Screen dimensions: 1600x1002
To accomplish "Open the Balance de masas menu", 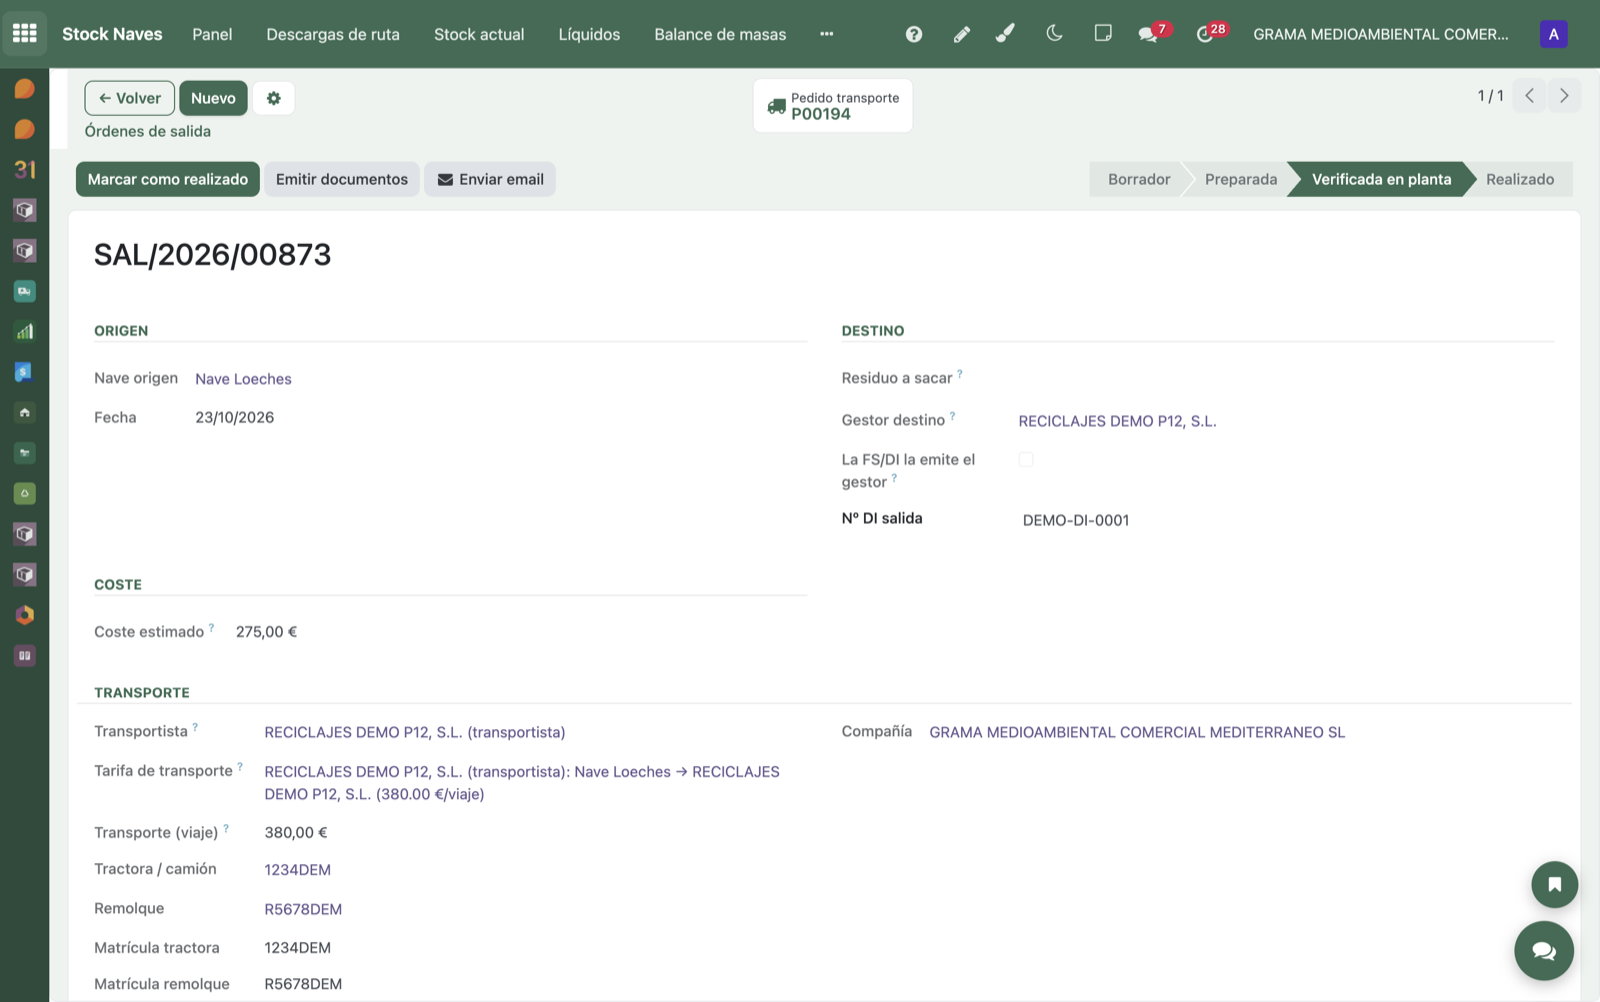I will pos(720,34).
